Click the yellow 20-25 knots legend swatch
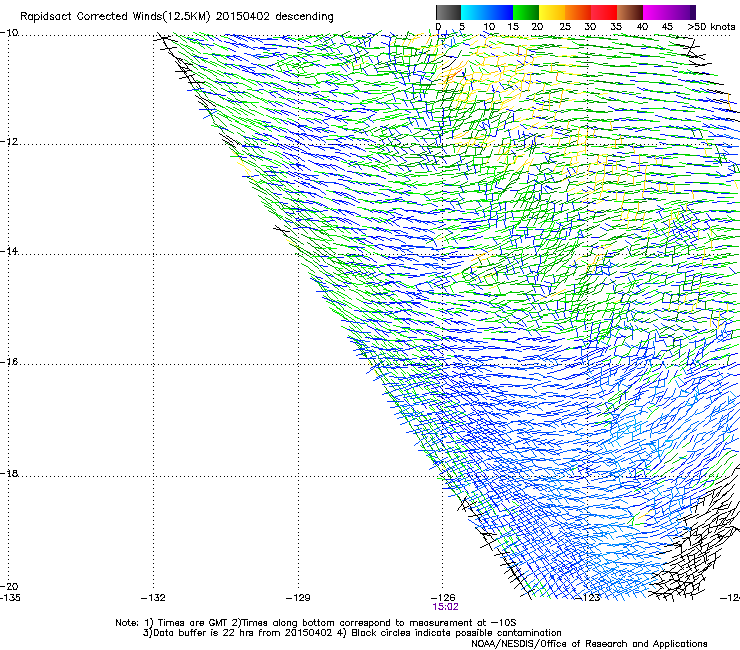The width and height of the screenshot is (740, 650). click(552, 12)
